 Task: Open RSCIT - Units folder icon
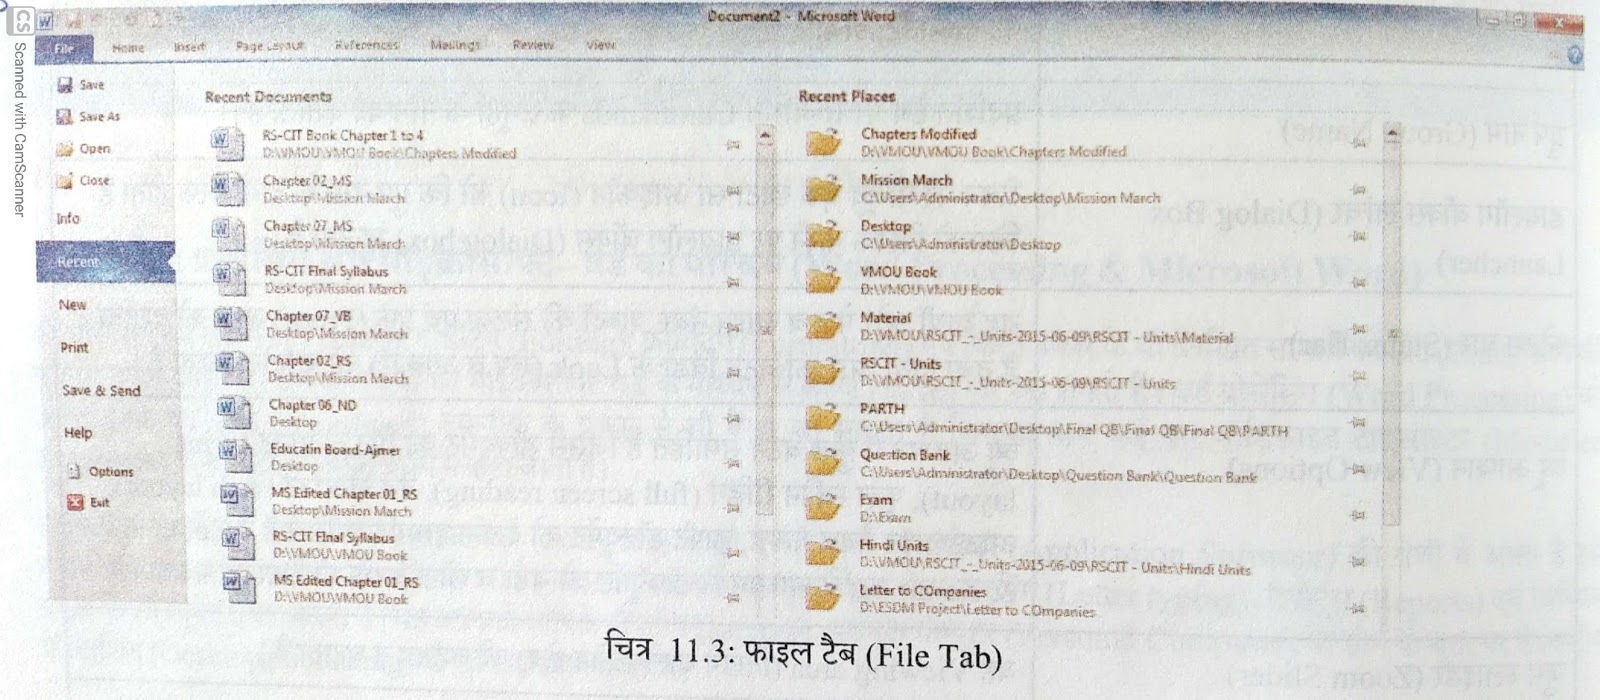tap(825, 372)
